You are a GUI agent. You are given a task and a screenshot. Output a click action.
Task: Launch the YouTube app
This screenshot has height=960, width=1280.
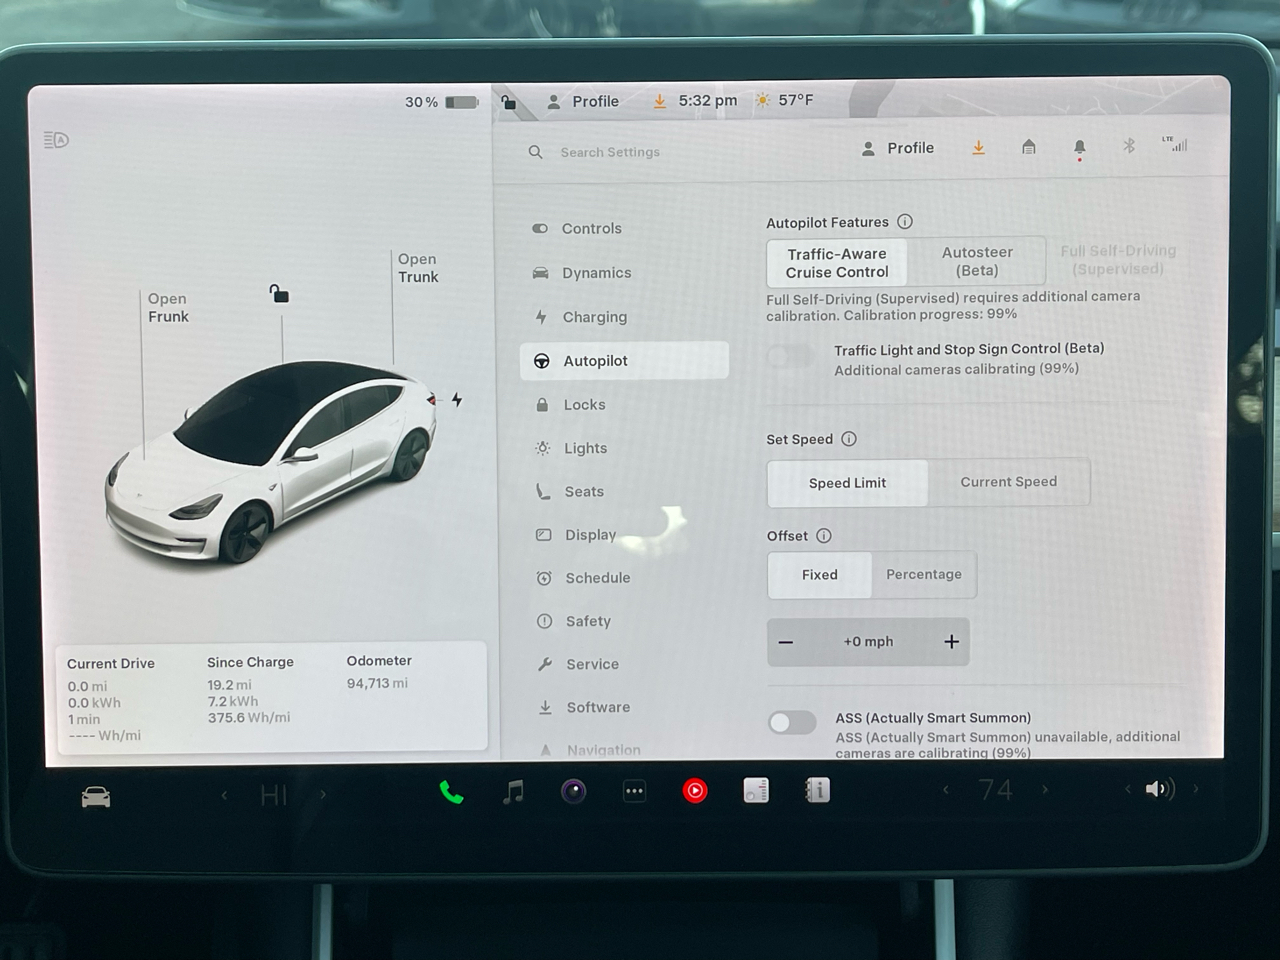[695, 791]
